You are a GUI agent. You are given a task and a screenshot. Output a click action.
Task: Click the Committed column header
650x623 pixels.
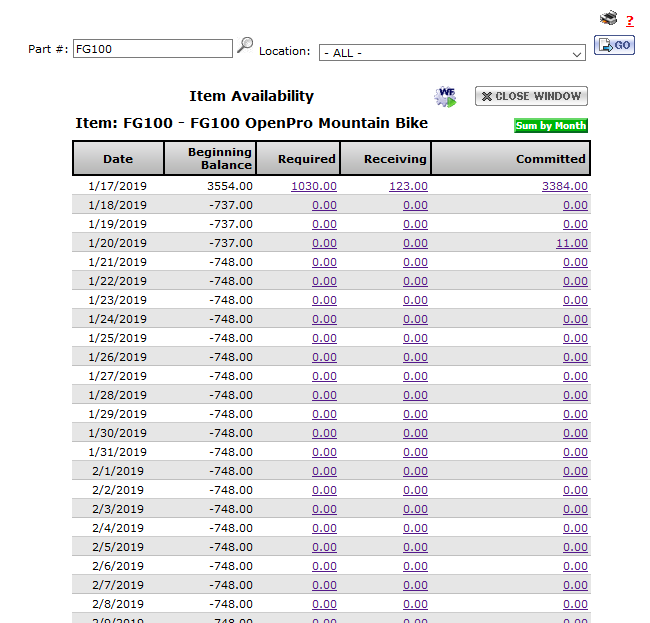pyautogui.click(x=550, y=159)
